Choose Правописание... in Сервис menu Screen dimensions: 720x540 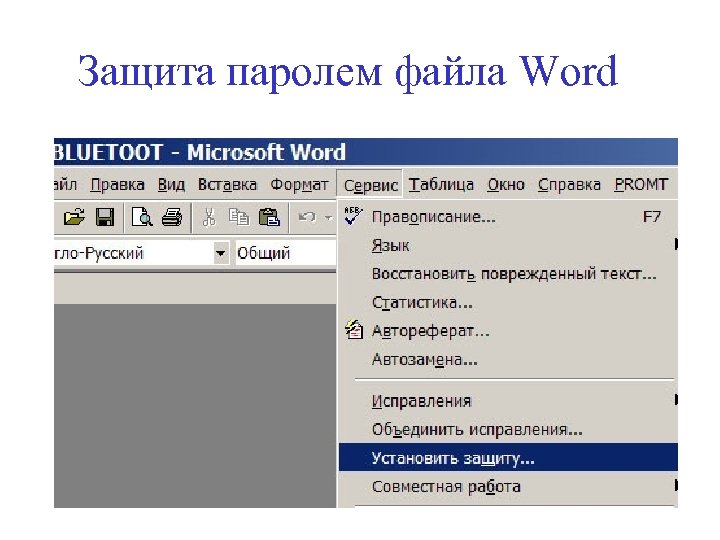(x=508, y=217)
